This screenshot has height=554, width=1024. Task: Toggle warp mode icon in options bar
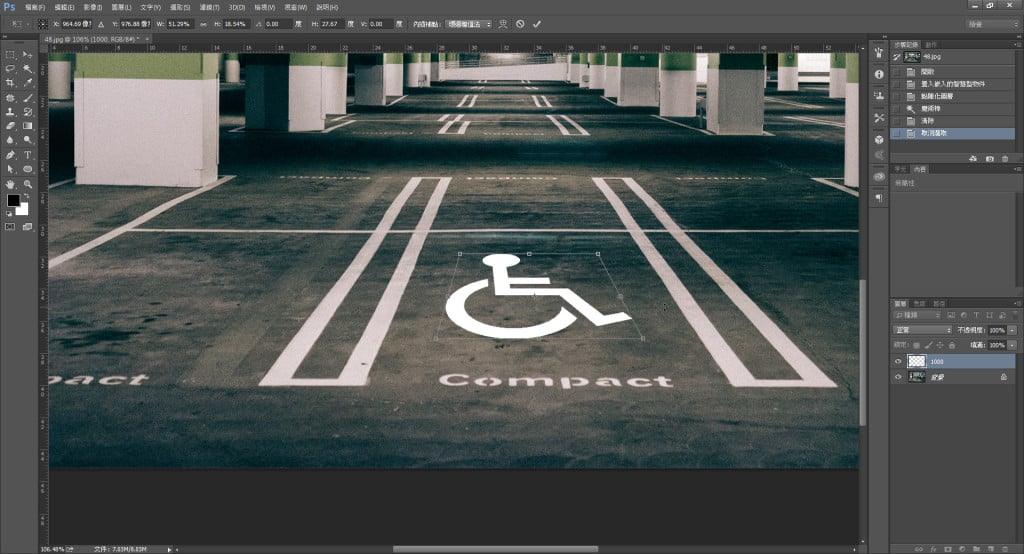503,23
